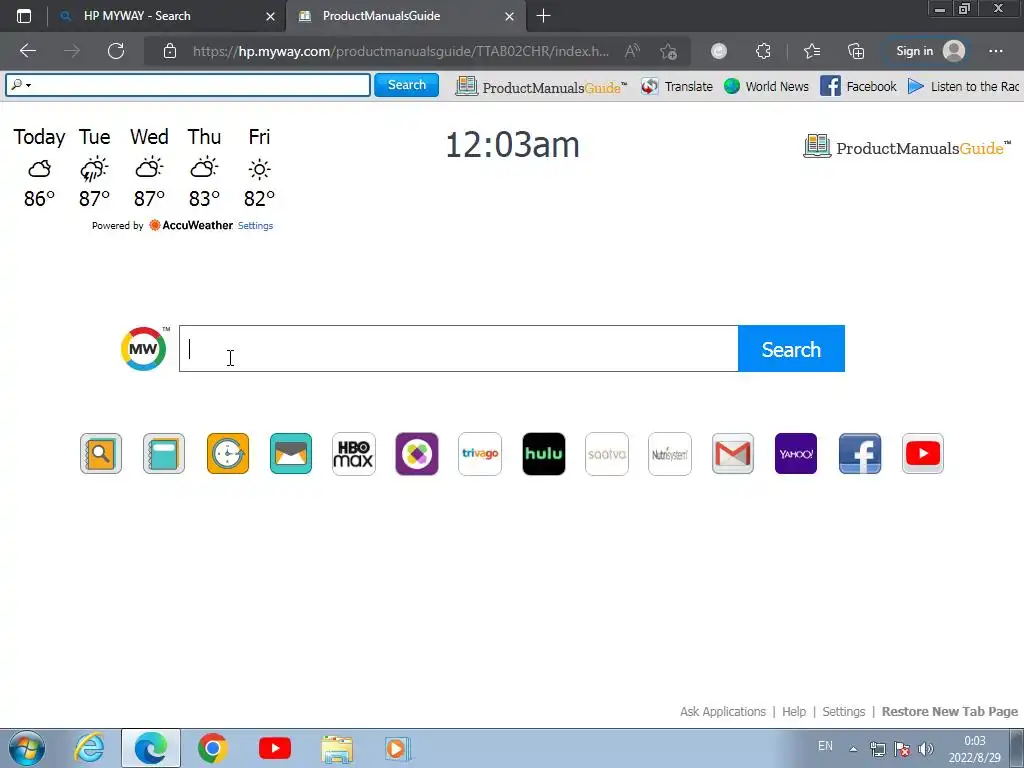Open a new browser tab

pos(543,16)
